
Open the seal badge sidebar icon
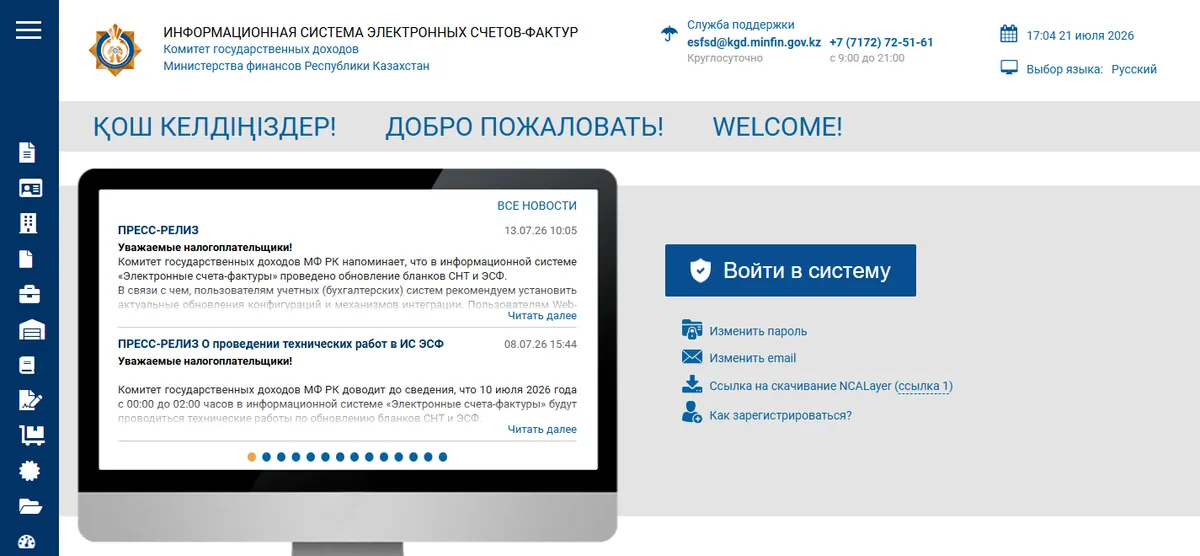pos(29,470)
